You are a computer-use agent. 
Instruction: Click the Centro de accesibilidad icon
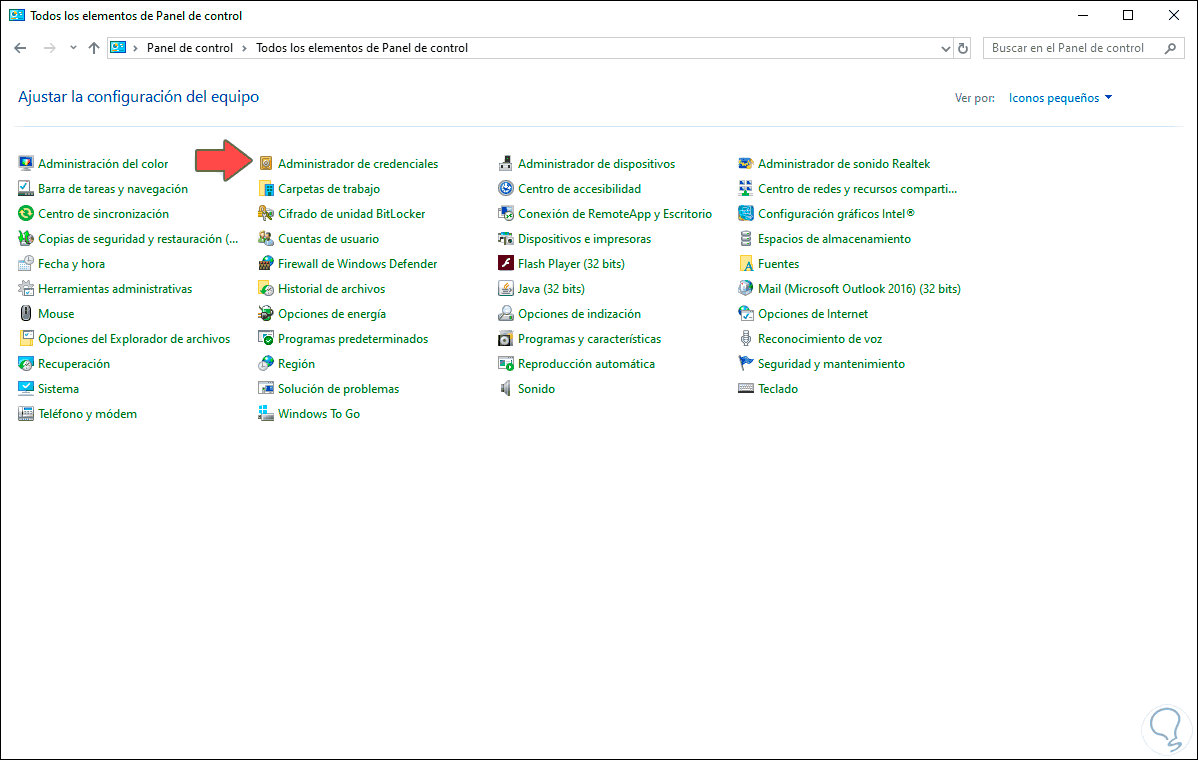pos(506,189)
